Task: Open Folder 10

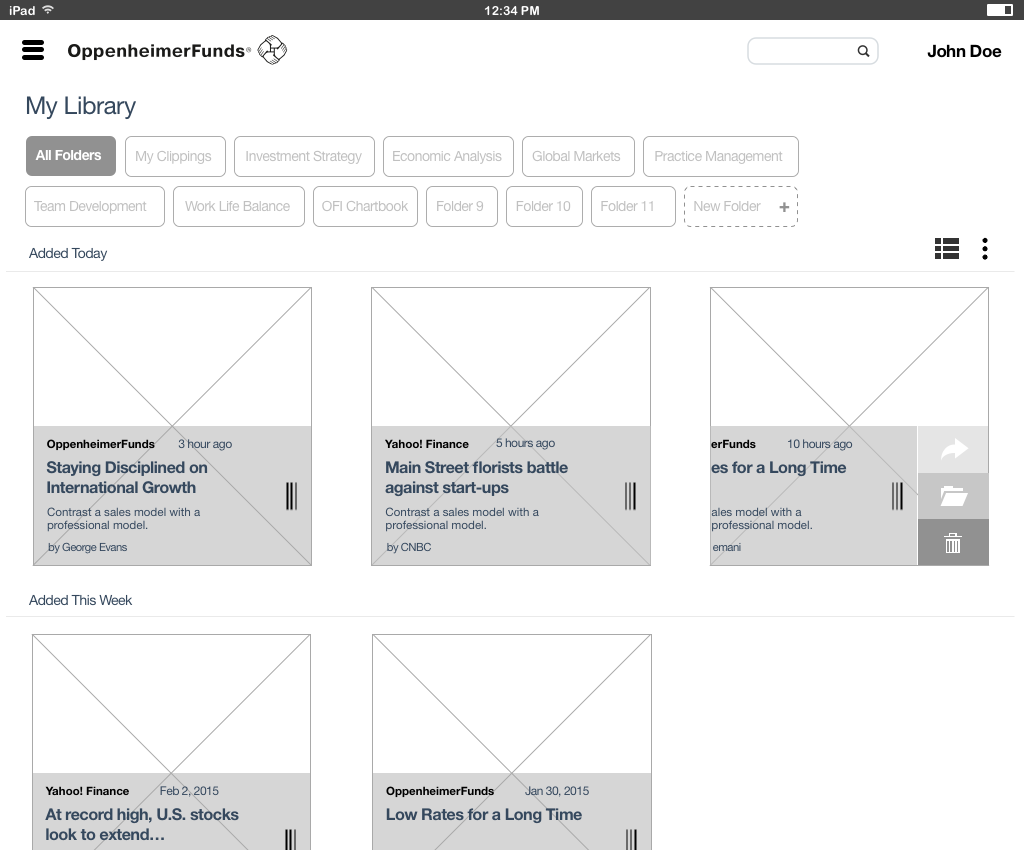Action: 544,206
